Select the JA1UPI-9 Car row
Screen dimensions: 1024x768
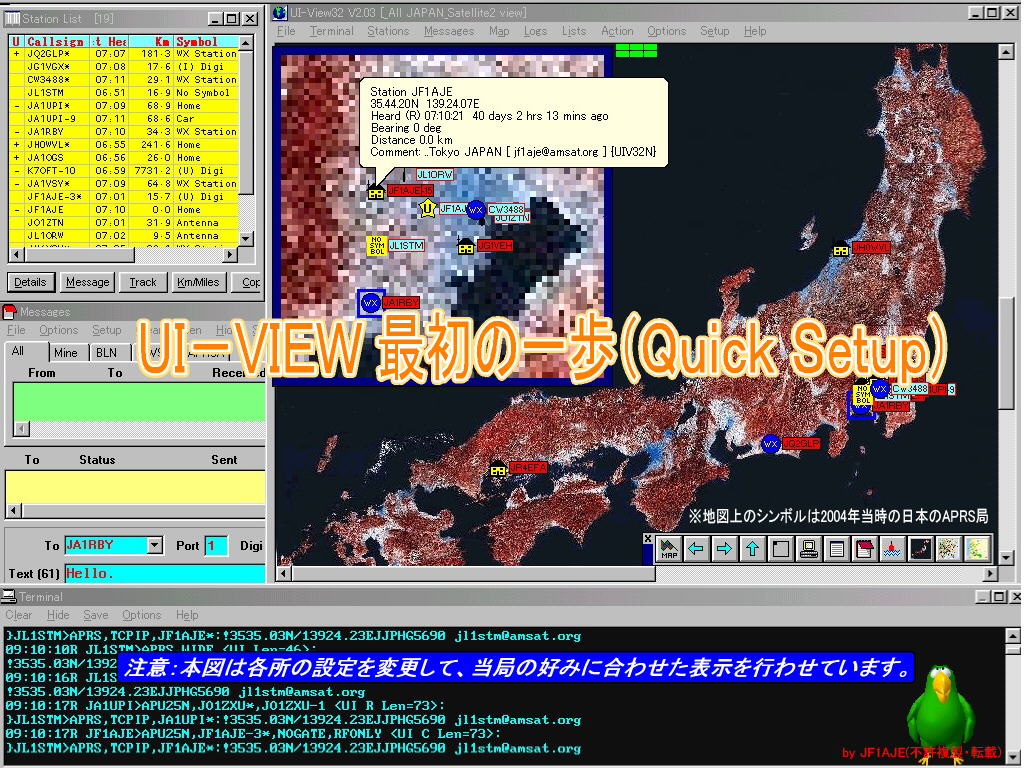pyautogui.click(x=123, y=119)
